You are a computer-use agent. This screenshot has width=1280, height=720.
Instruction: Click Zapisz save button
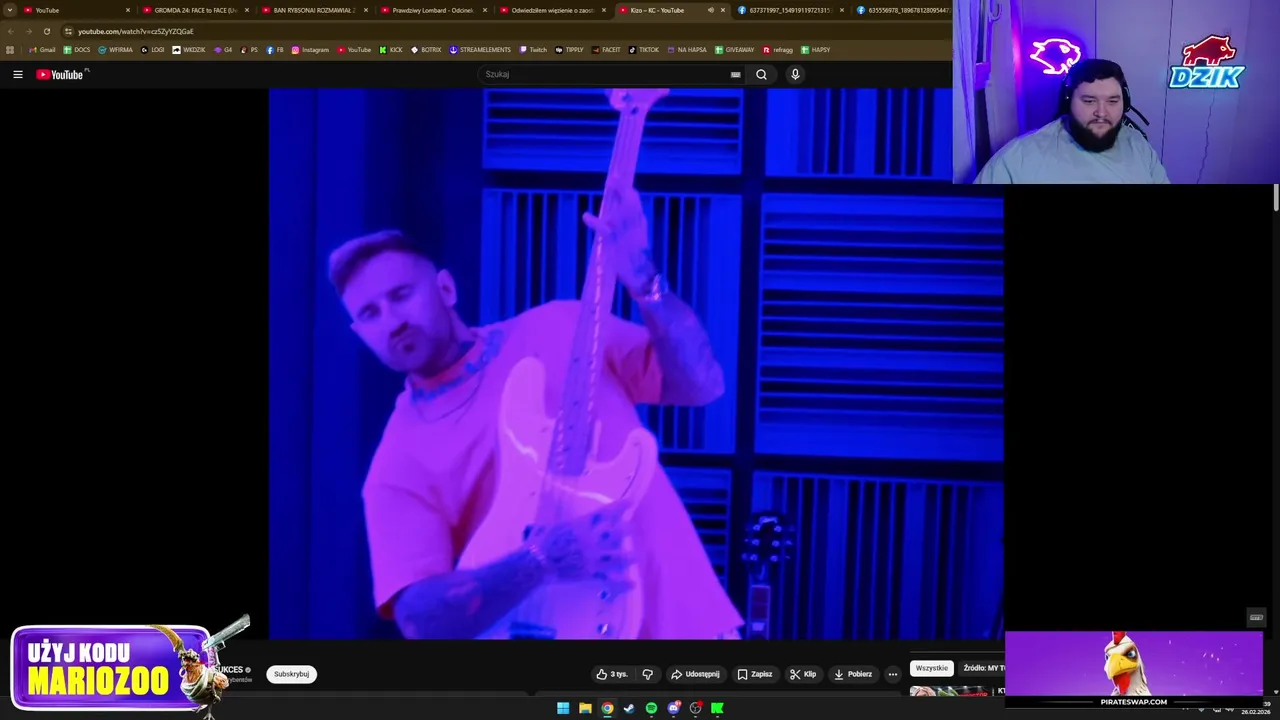pyautogui.click(x=755, y=674)
